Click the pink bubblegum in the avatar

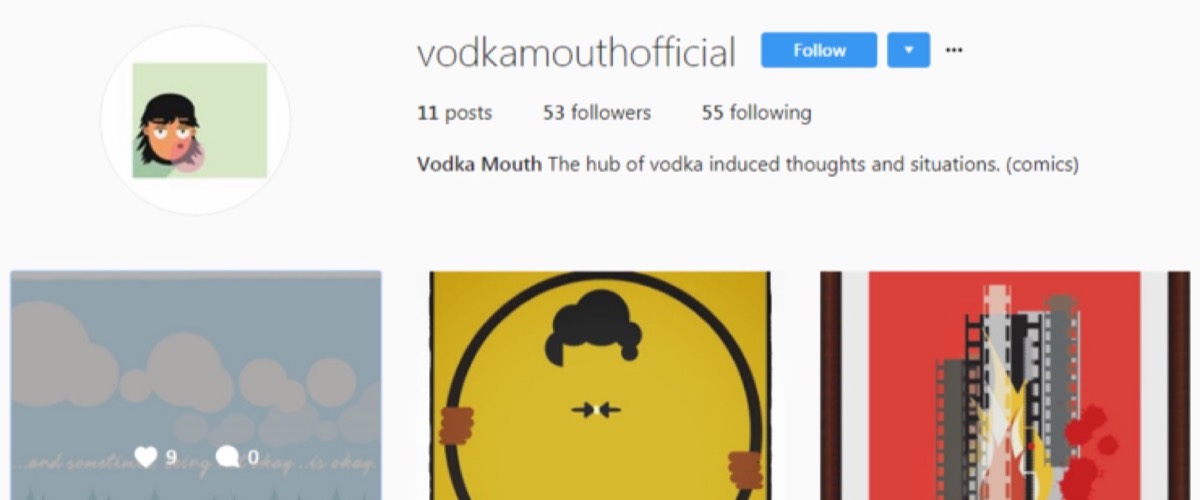188,156
